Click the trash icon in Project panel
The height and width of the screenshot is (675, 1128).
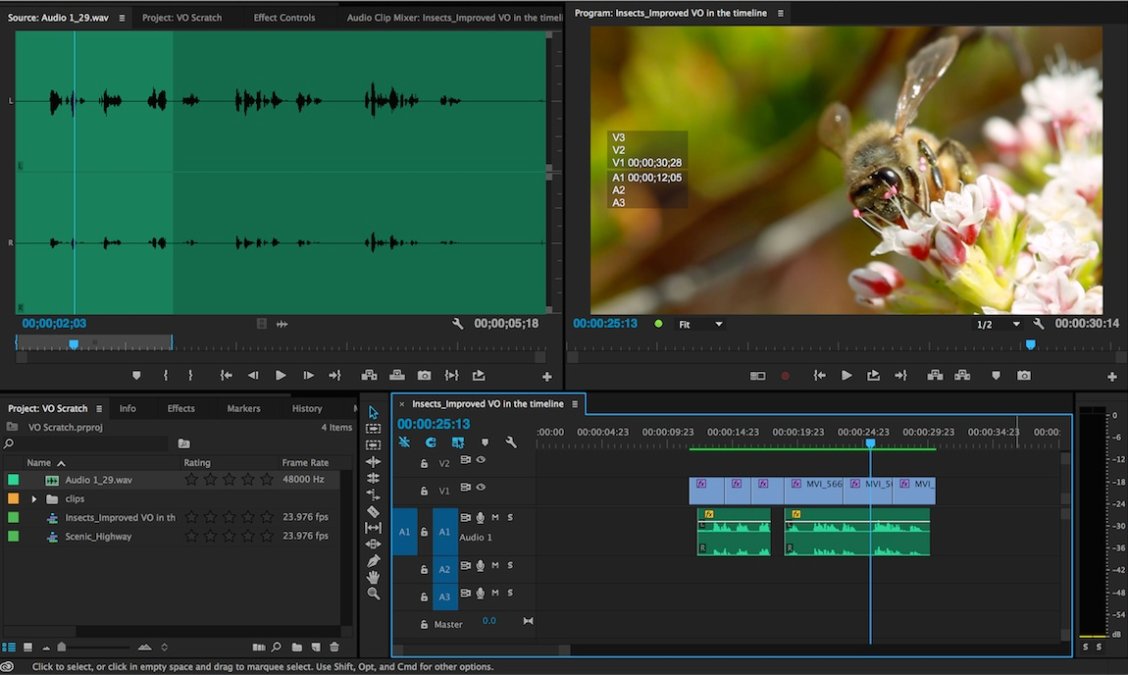334,647
